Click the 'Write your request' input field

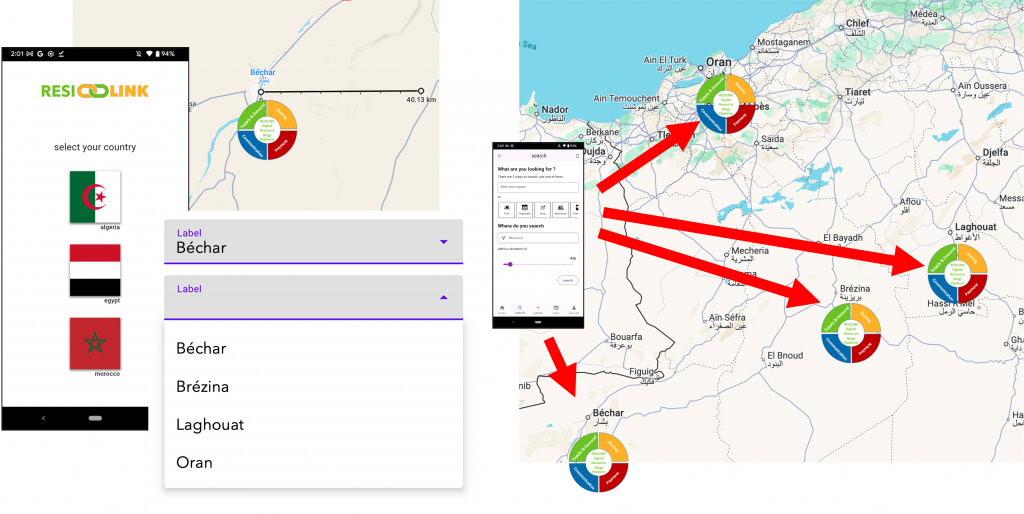pos(538,187)
